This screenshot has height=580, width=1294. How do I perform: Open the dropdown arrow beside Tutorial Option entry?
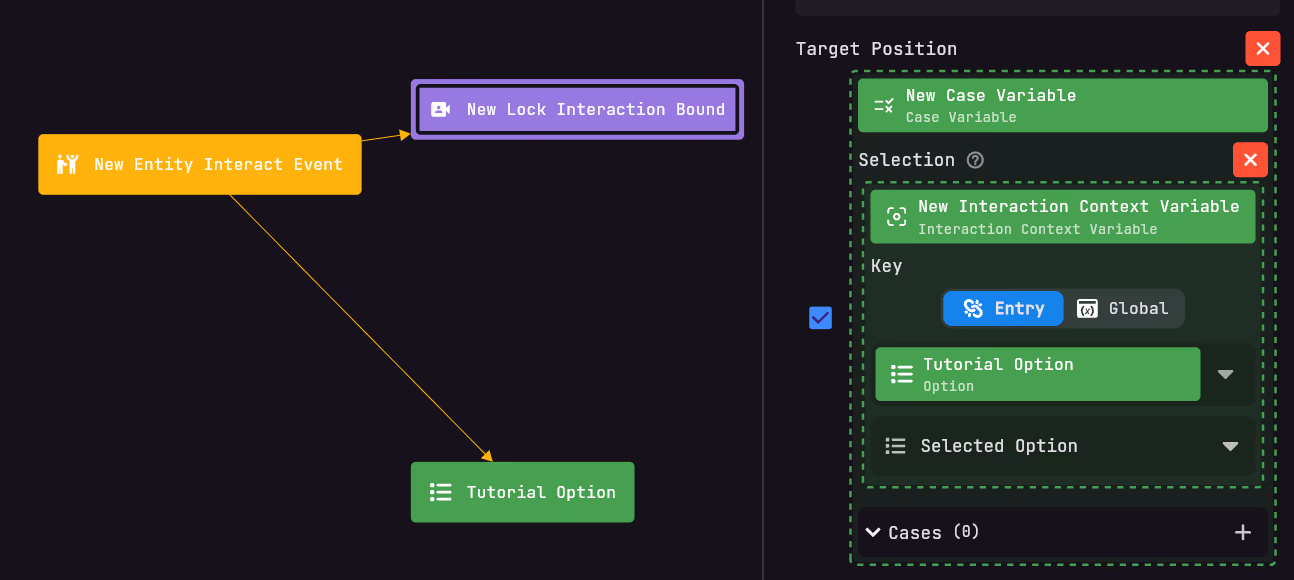1225,374
